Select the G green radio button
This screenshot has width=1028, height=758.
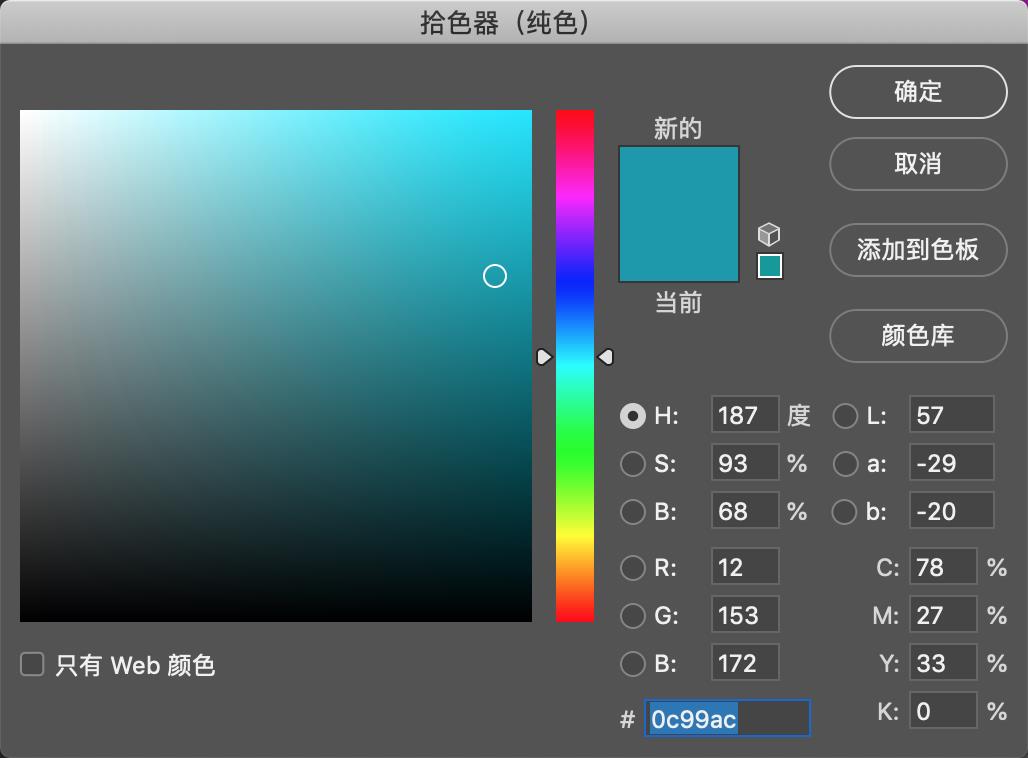632,616
